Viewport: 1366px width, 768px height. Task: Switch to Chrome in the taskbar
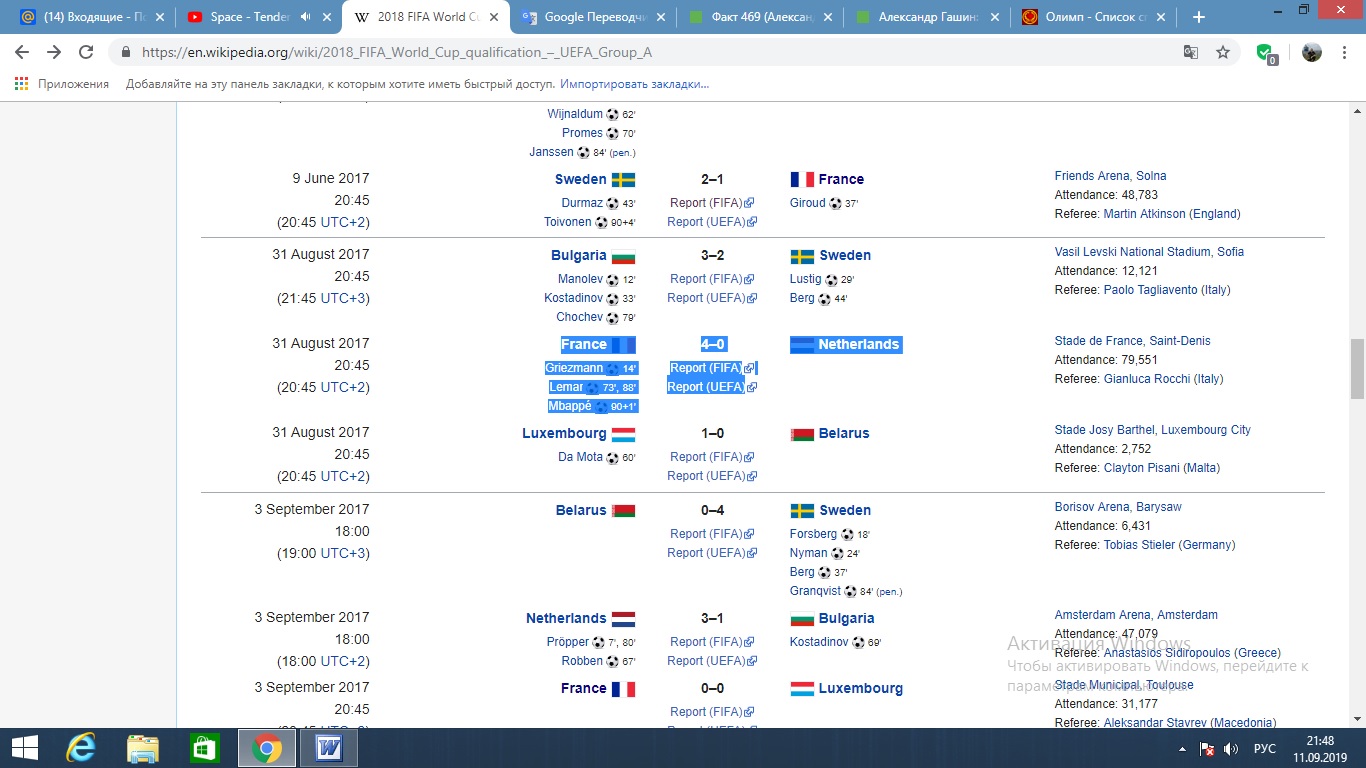click(266, 748)
